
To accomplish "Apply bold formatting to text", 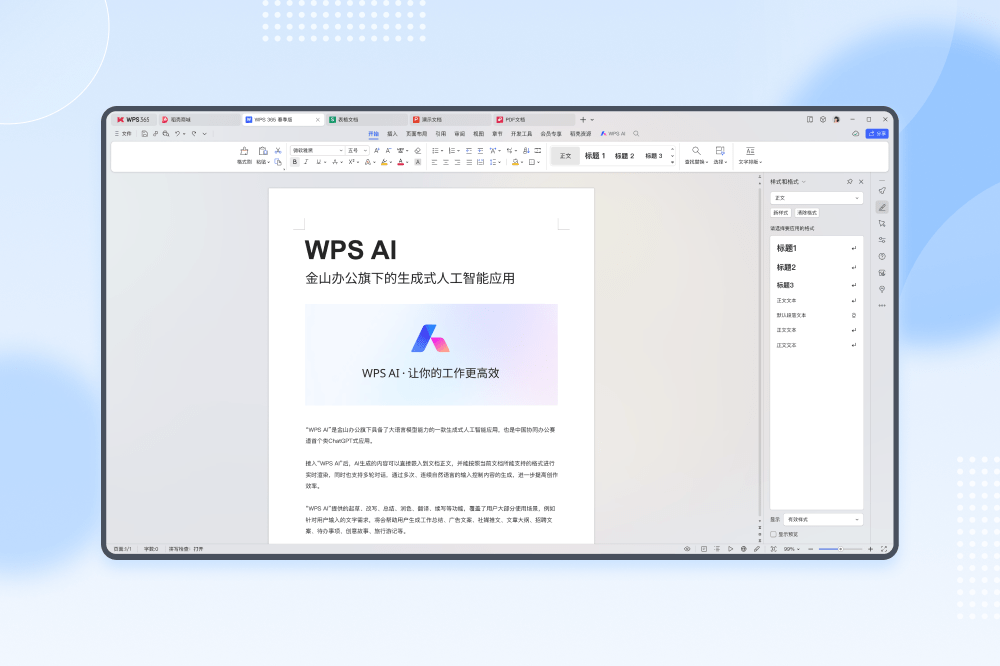I will pos(295,162).
